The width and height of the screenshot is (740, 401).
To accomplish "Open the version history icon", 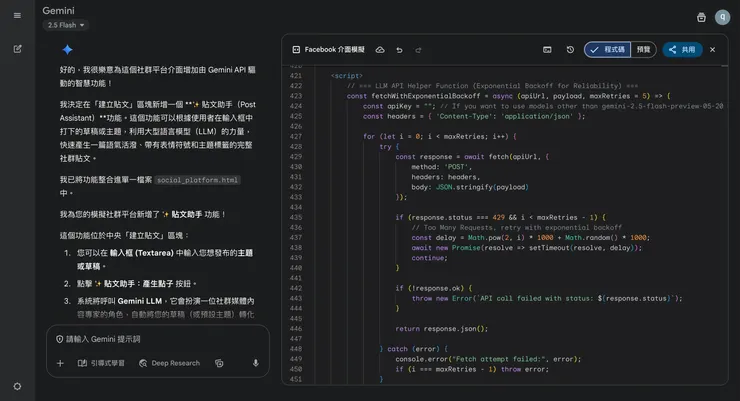I will [x=570, y=50].
